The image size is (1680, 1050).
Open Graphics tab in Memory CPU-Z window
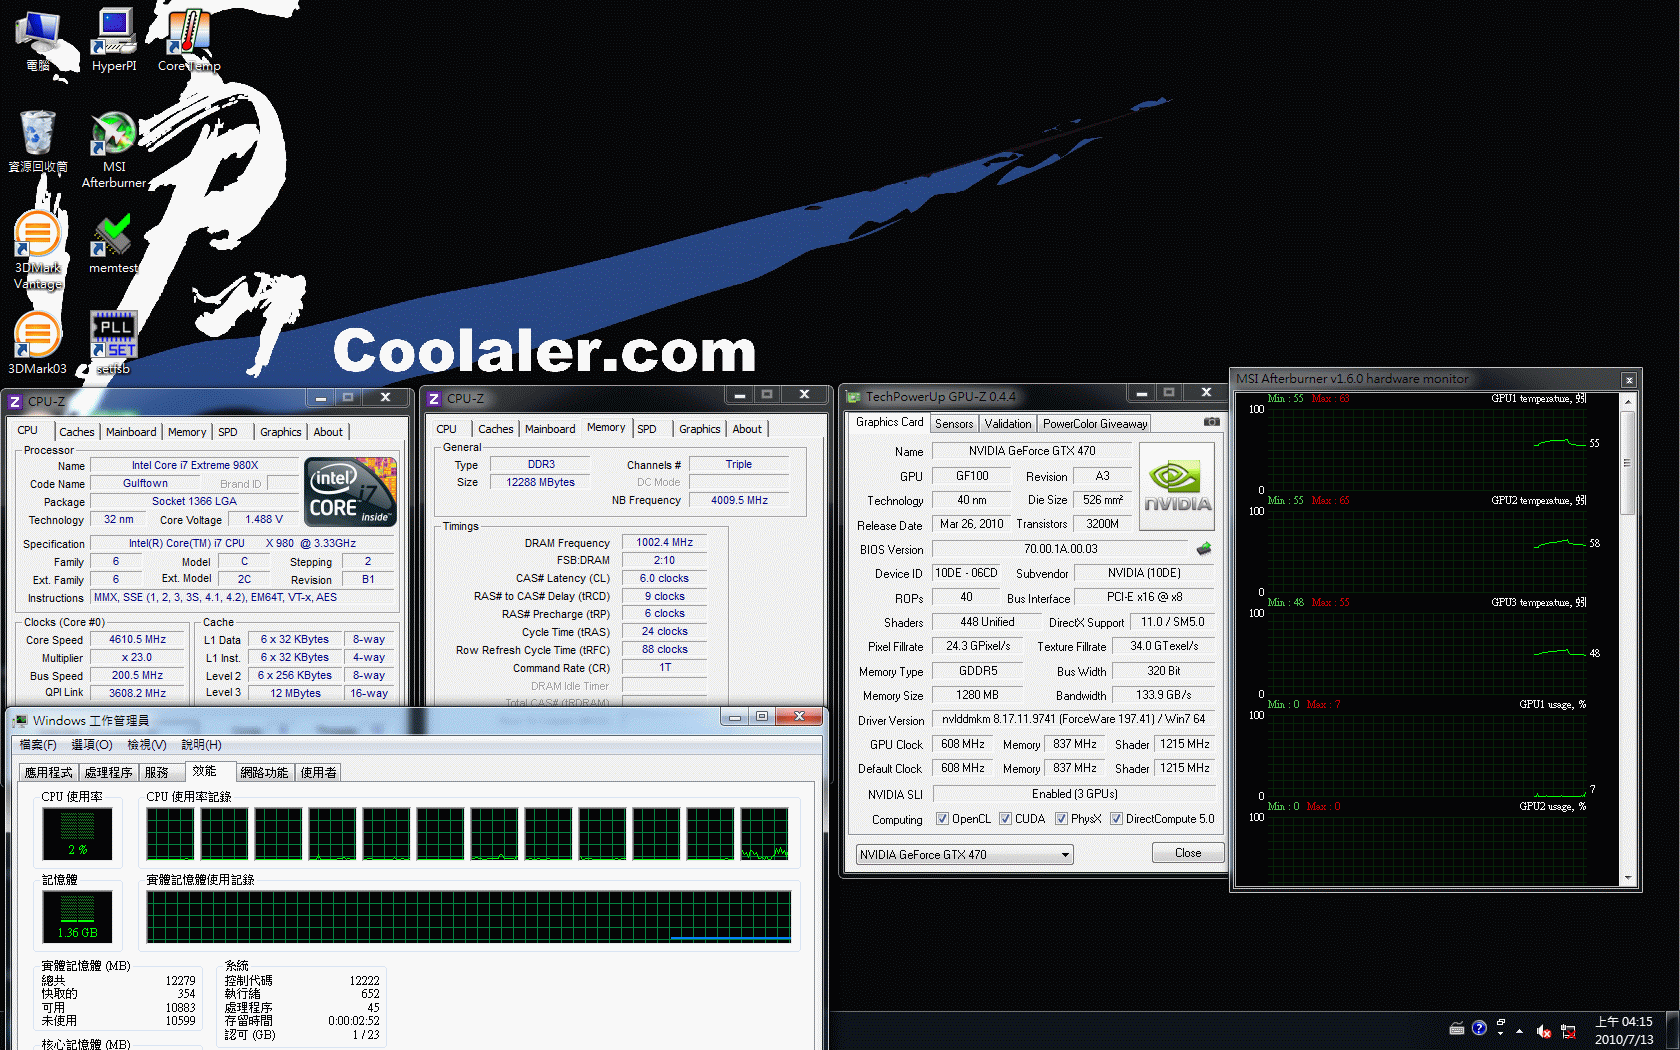(699, 429)
